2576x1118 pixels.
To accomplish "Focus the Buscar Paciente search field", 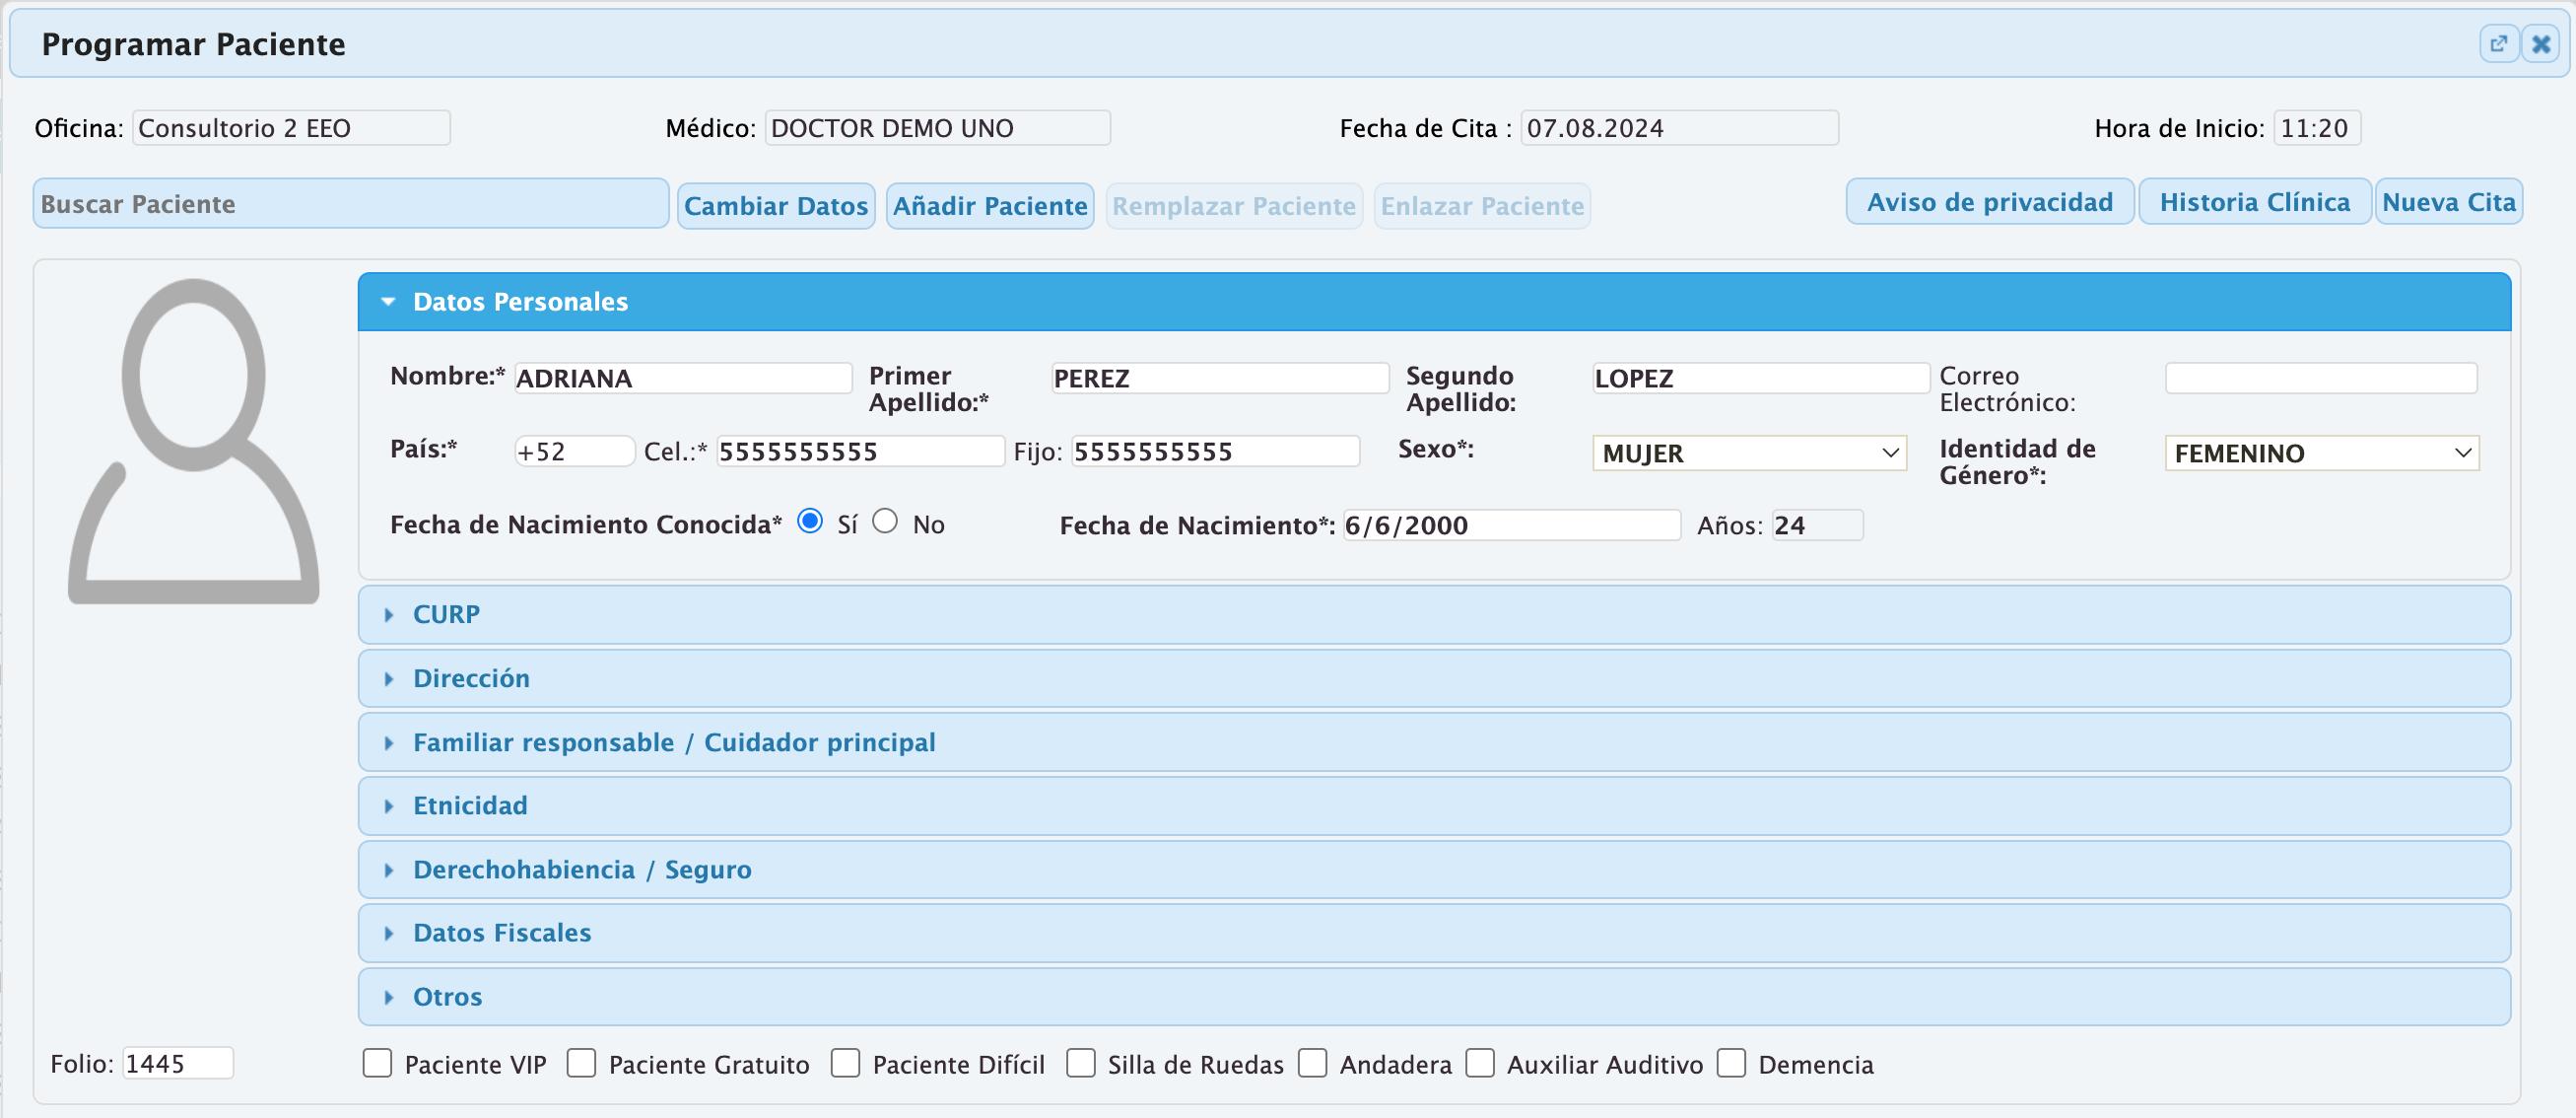I will 351,204.
